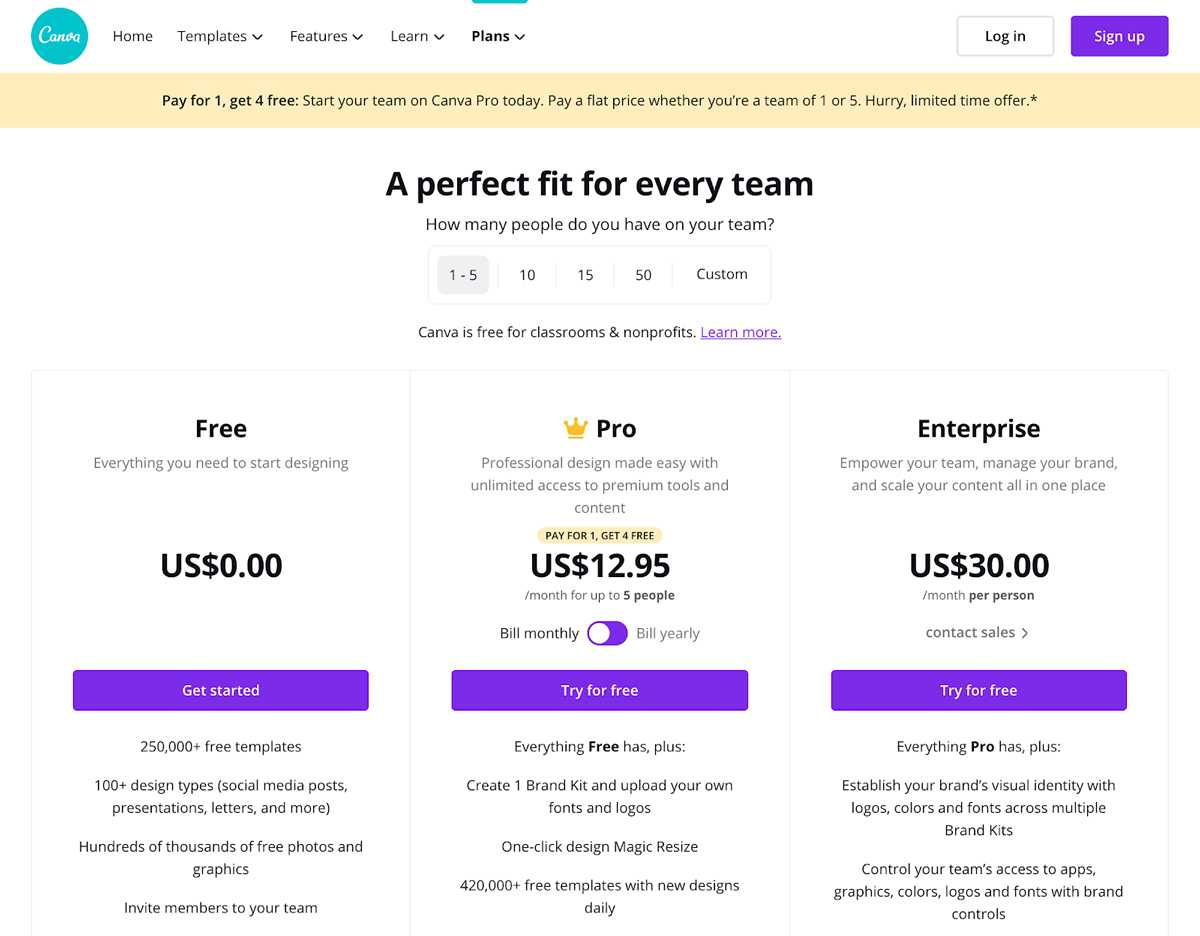Click the Canva logo icon
Screen dimensions: 1200x936
60,36
